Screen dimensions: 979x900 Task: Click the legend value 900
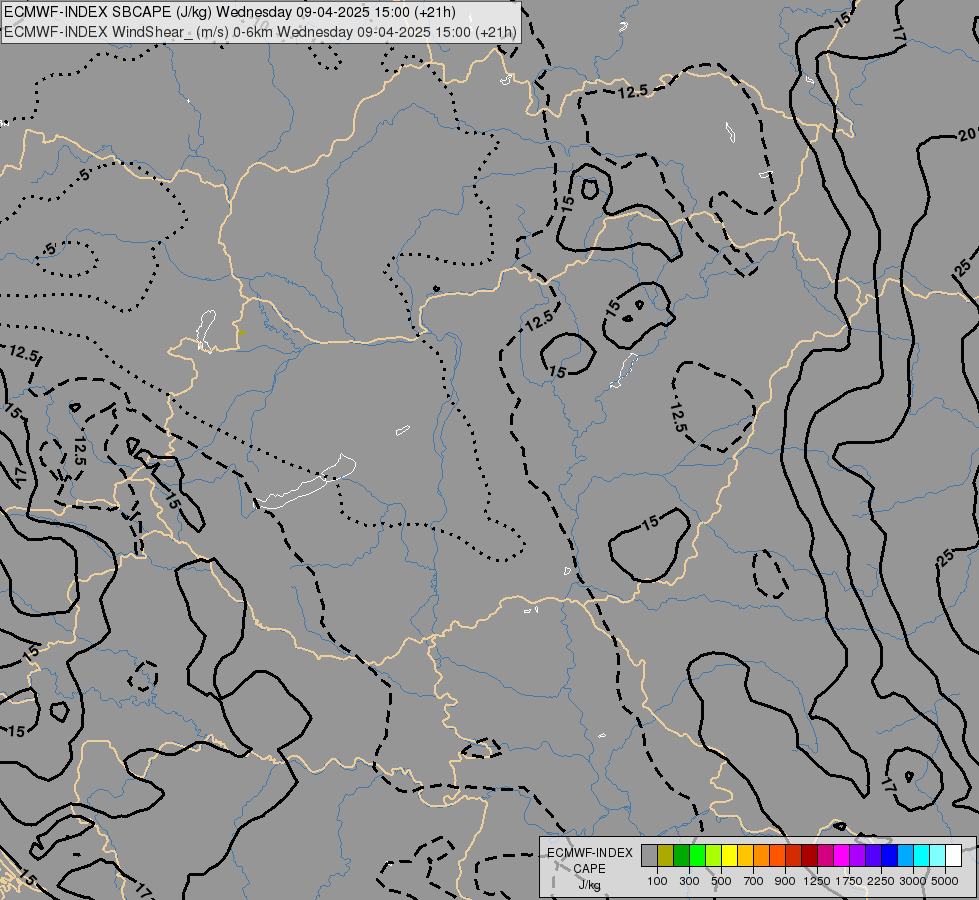[785, 881]
